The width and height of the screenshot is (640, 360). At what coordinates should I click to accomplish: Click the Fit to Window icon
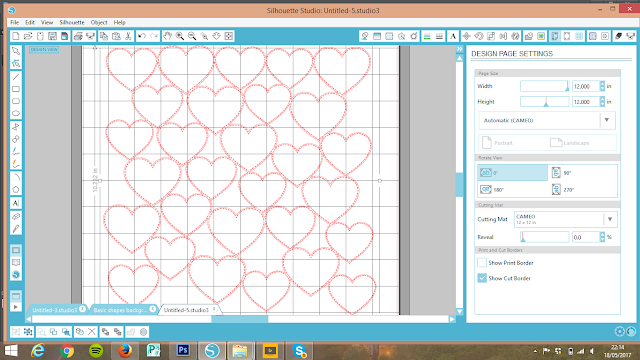229,36
